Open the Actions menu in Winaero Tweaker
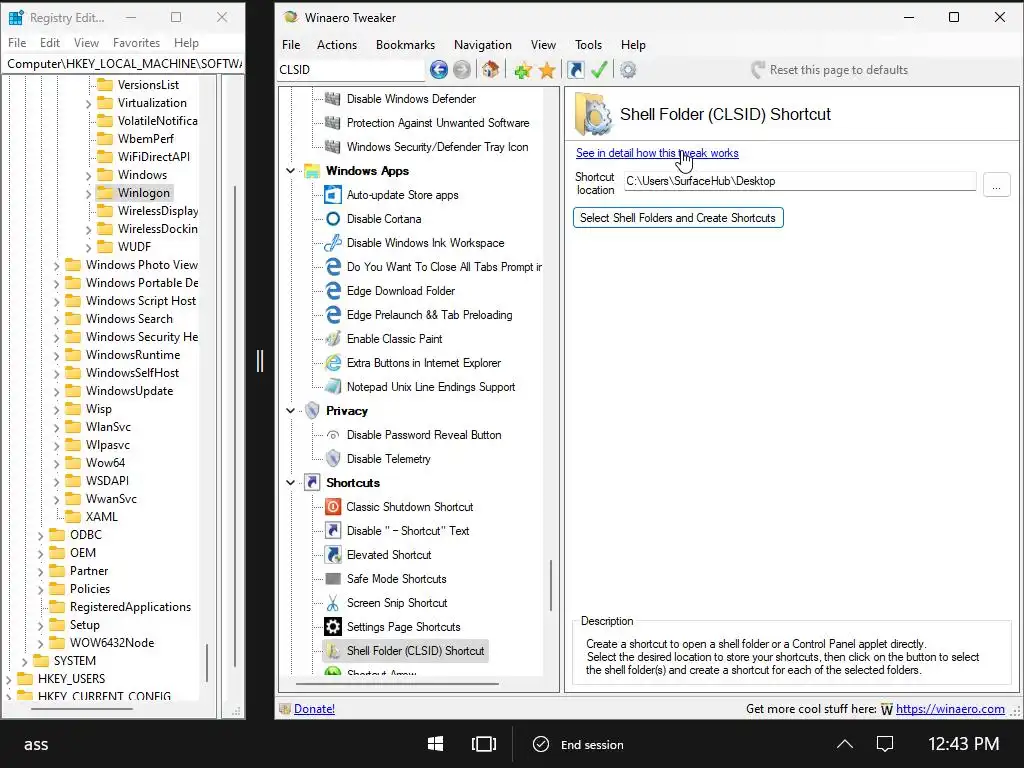 (x=337, y=44)
